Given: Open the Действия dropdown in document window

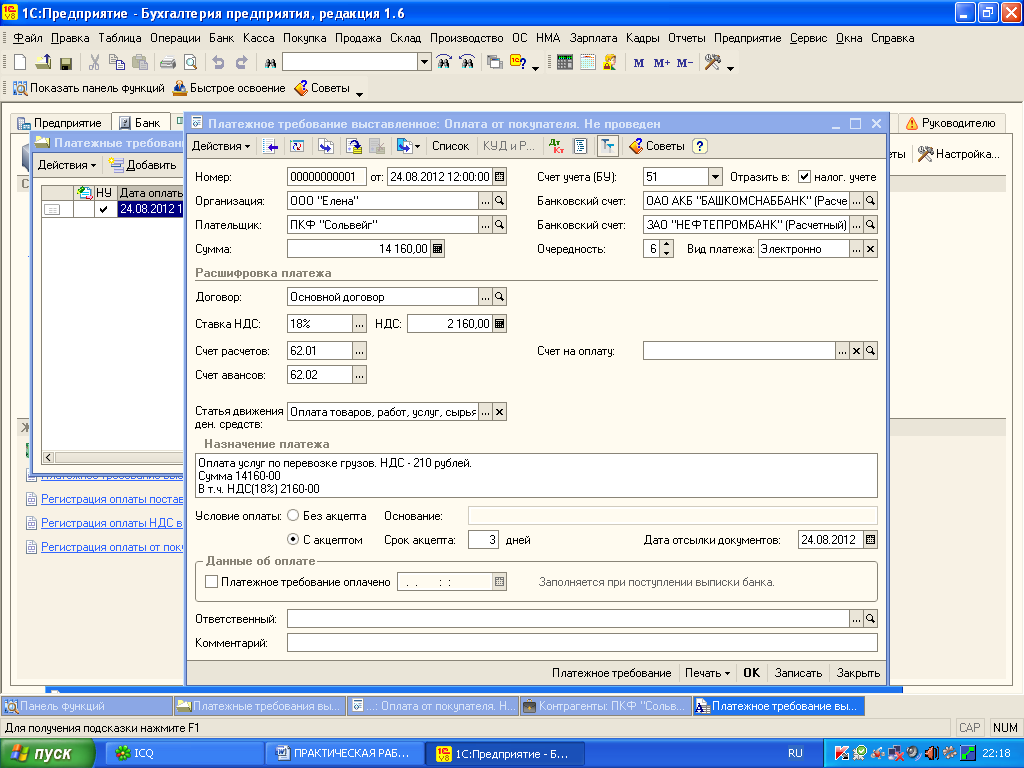Looking at the screenshot, I should coord(221,146).
